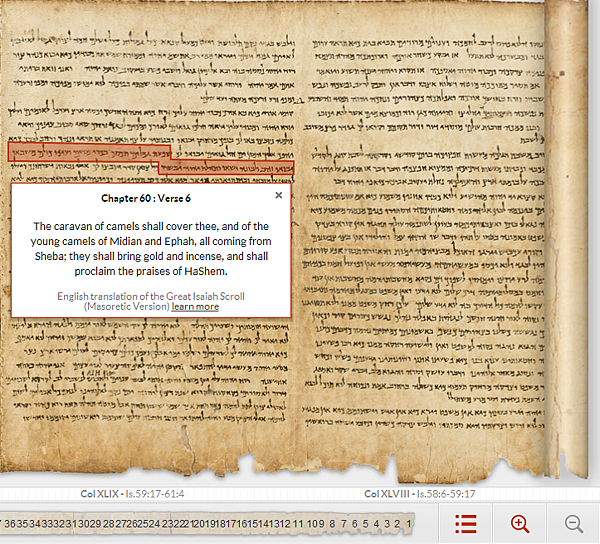Jump to column 6 in the scroll navigator

(354, 524)
